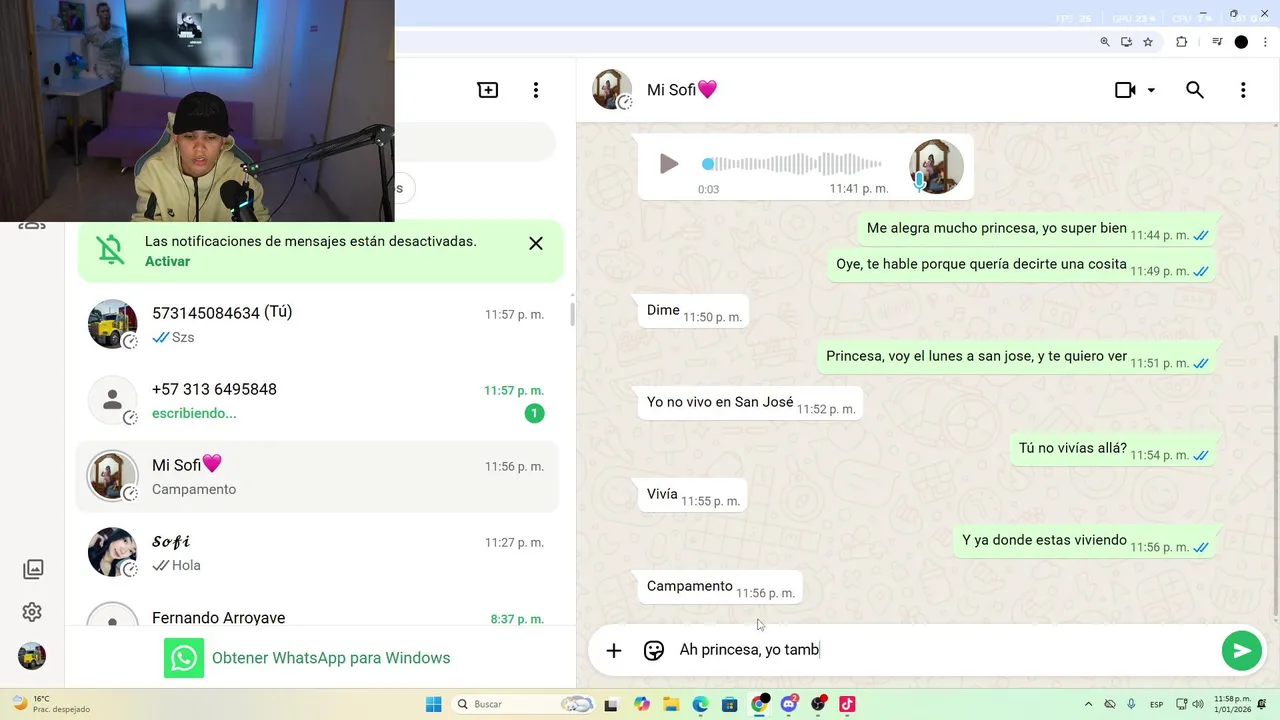Click message Oye, te hable porque quería

(1022, 266)
